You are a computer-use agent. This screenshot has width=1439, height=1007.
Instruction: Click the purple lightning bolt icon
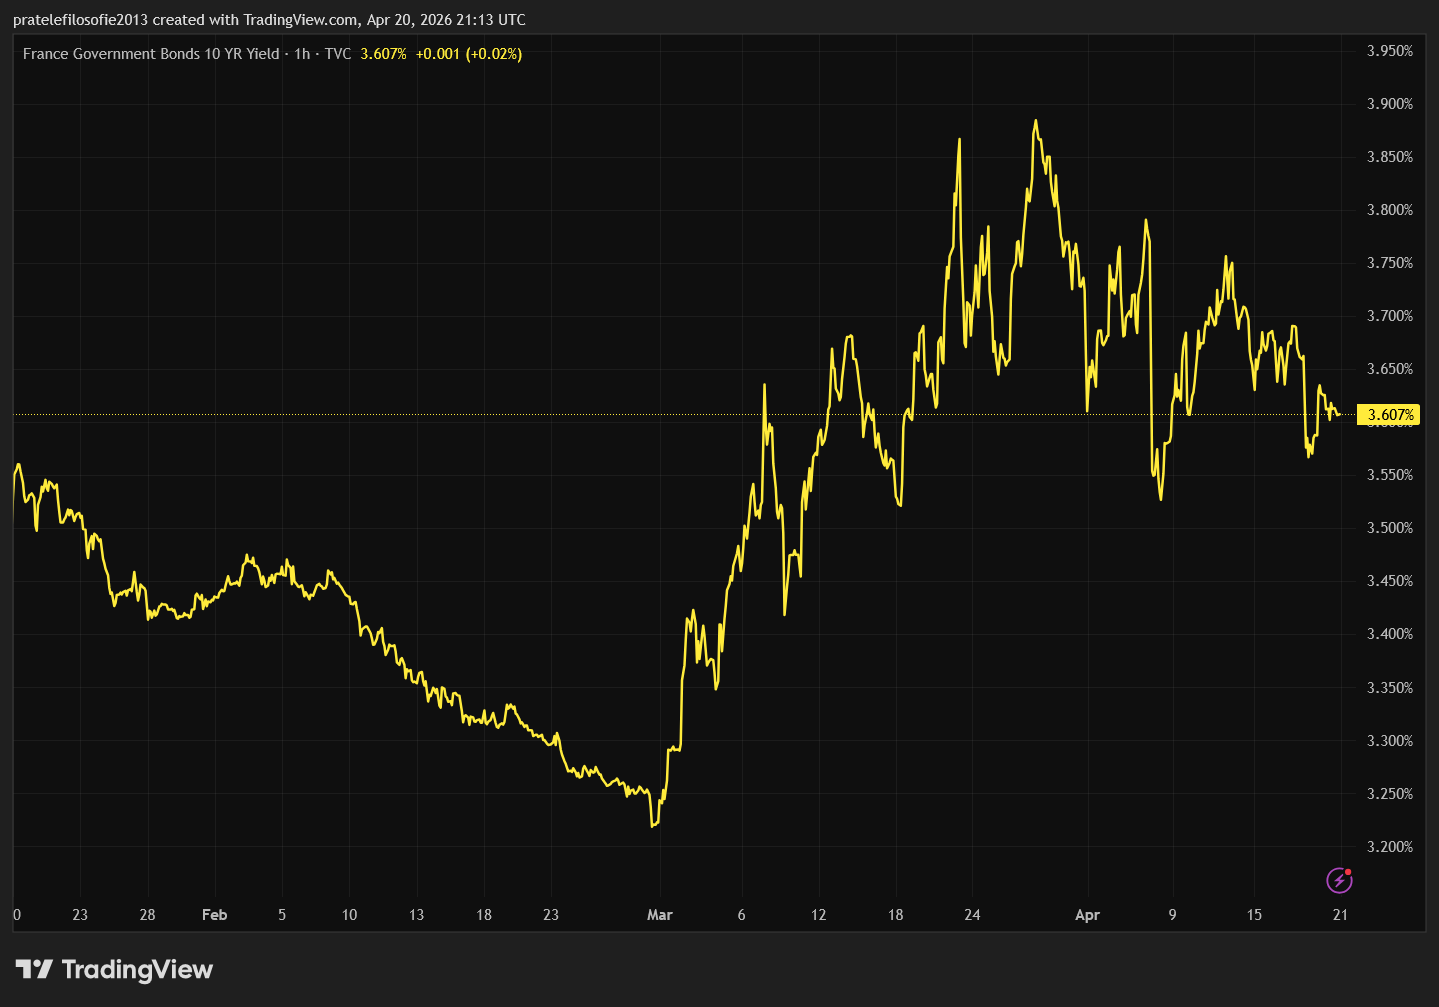1339,880
